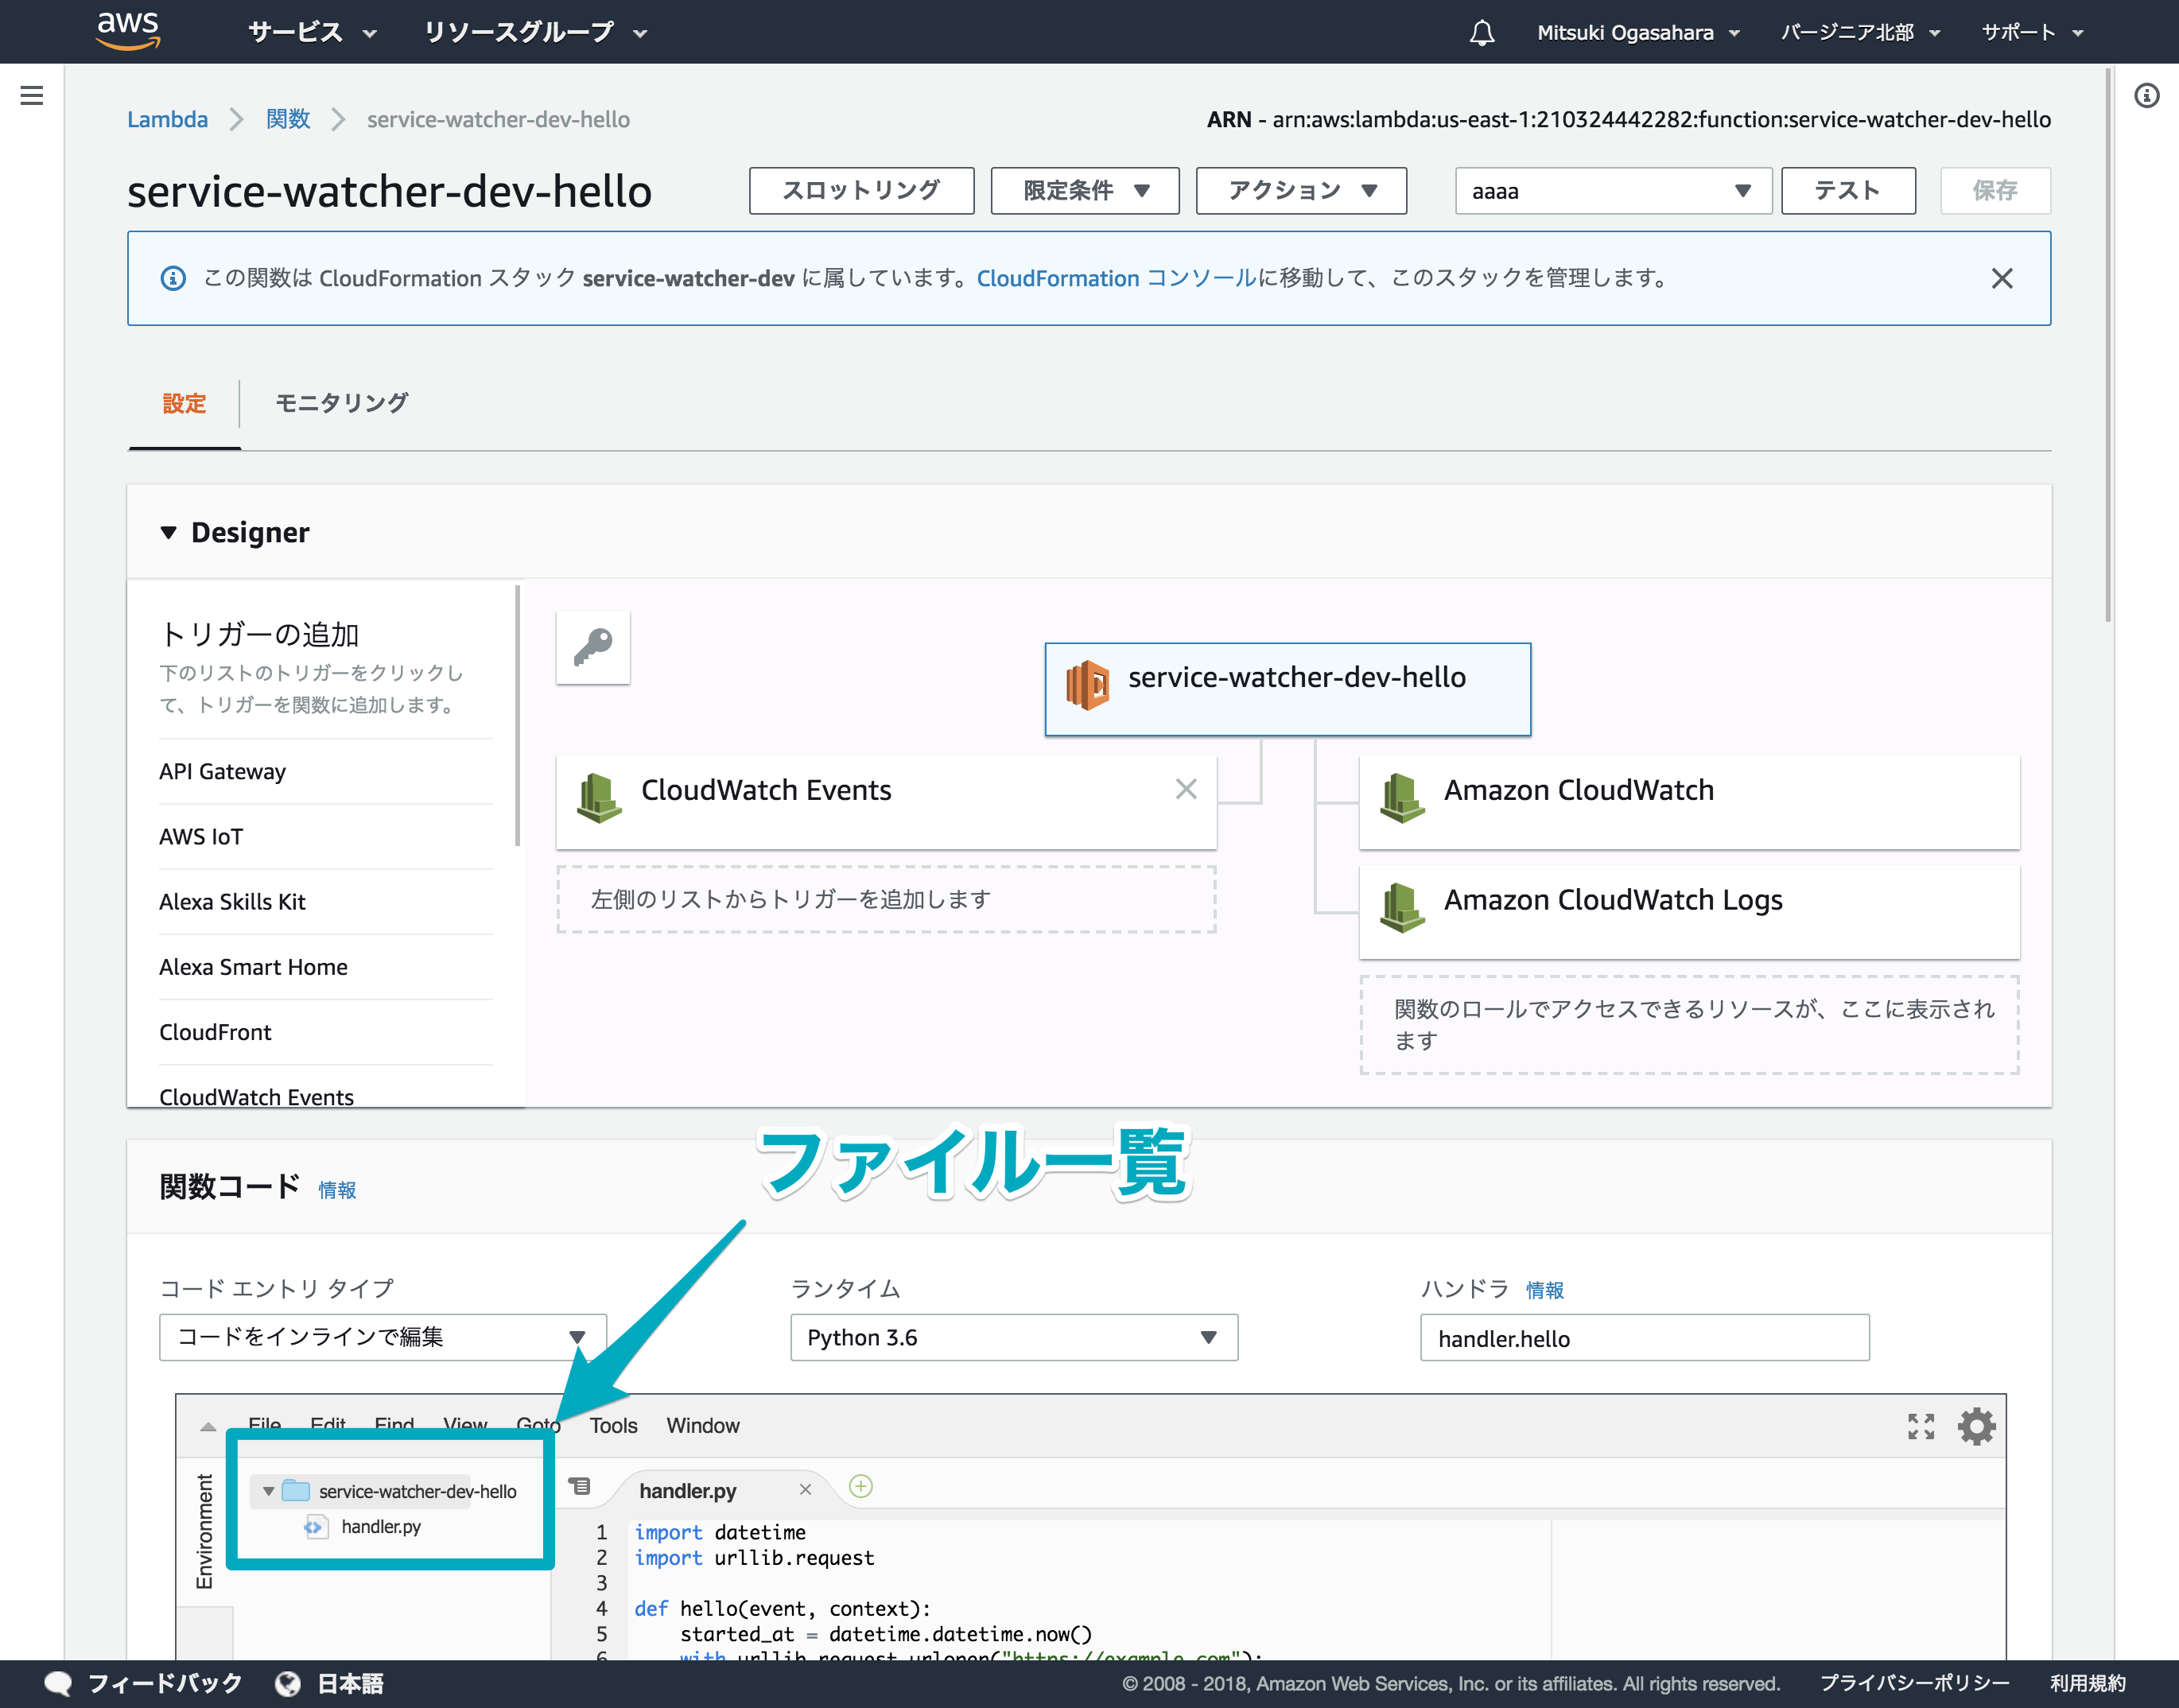Open the language globe selector

pyautogui.click(x=288, y=1684)
